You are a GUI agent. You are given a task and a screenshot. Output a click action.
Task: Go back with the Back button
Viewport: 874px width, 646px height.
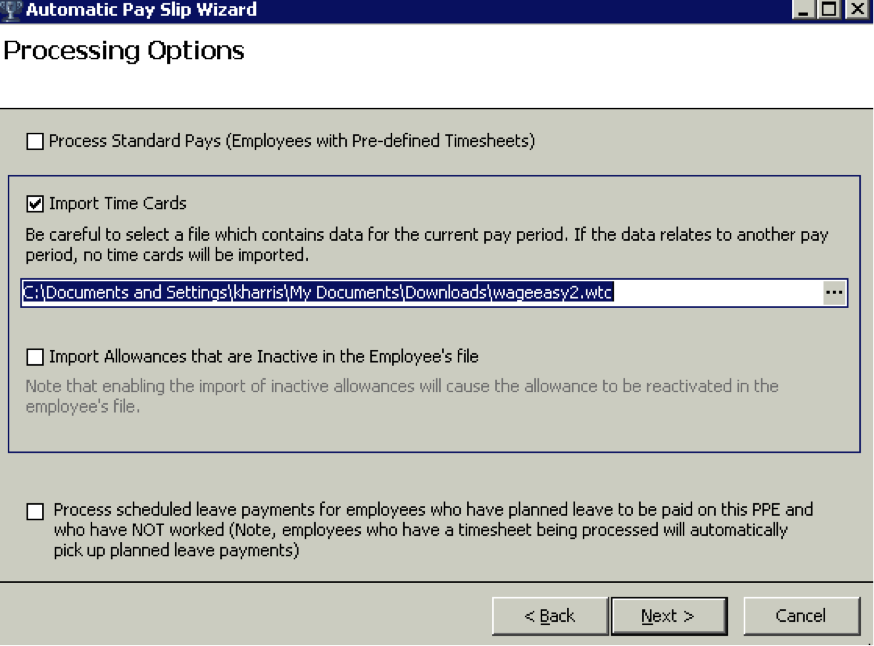[549, 616]
